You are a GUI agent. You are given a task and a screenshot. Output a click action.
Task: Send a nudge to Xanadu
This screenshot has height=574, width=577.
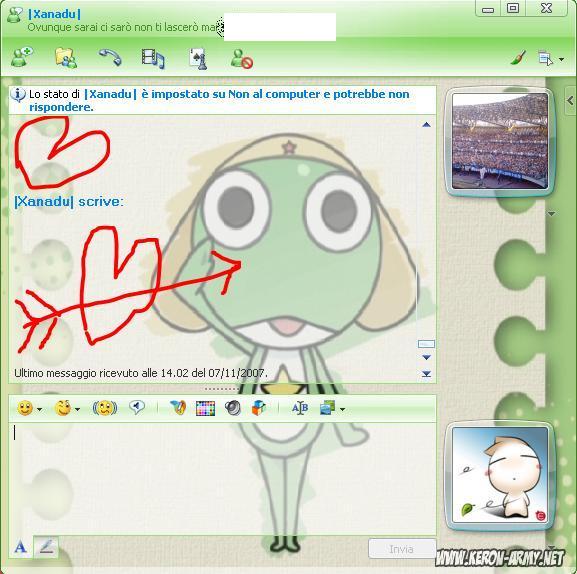pyautogui.click(x=105, y=408)
